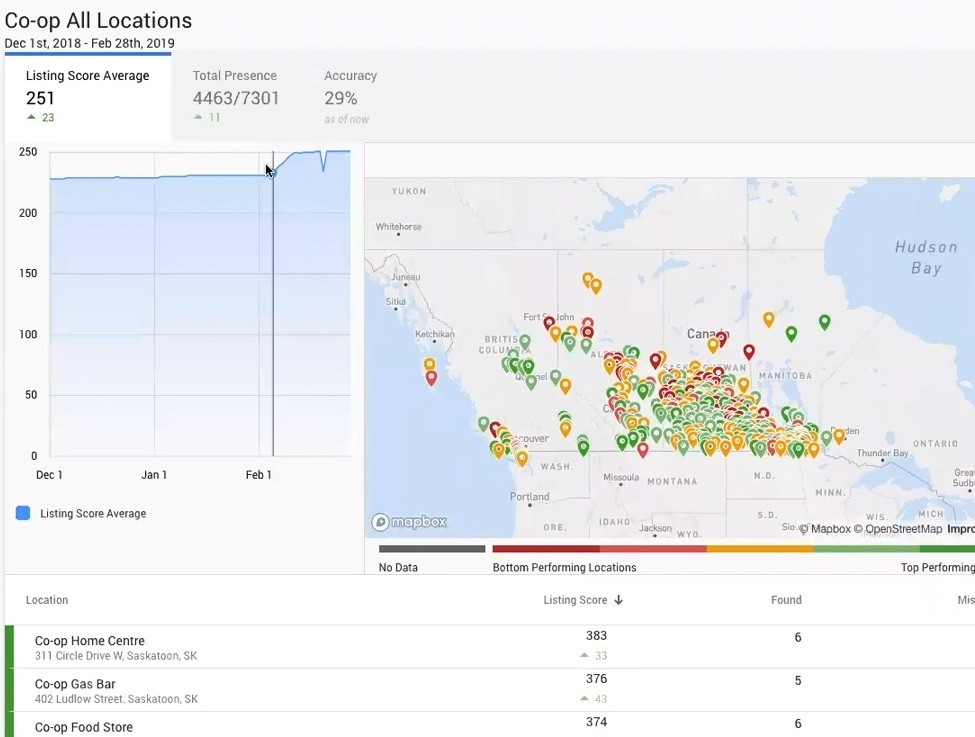
Task: Click the date range Dec 1st - Feb 28th
Action: (x=90, y=43)
